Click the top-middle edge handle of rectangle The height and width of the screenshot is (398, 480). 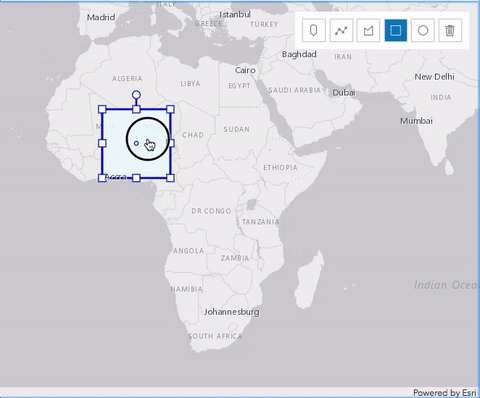(x=136, y=109)
